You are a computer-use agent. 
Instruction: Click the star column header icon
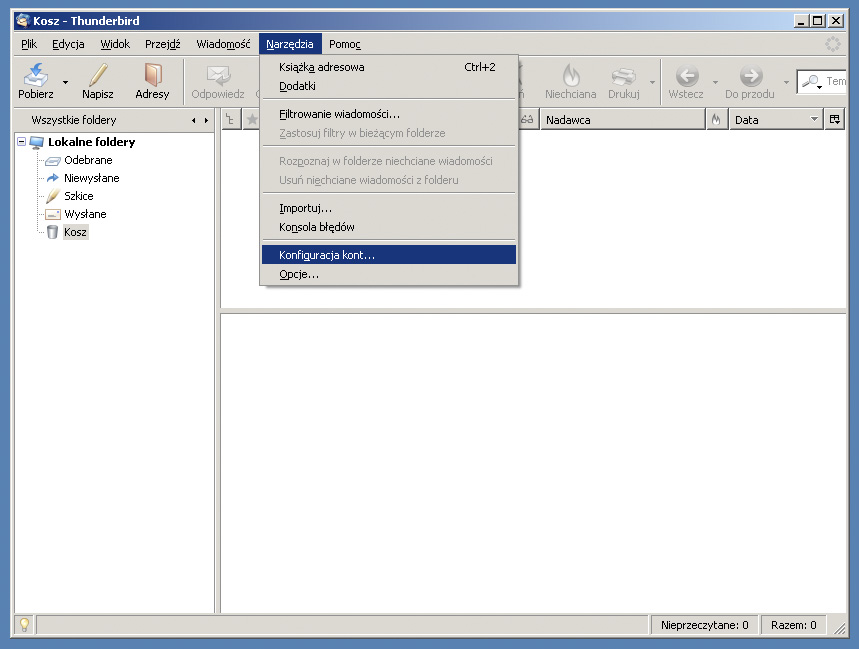[x=251, y=119]
